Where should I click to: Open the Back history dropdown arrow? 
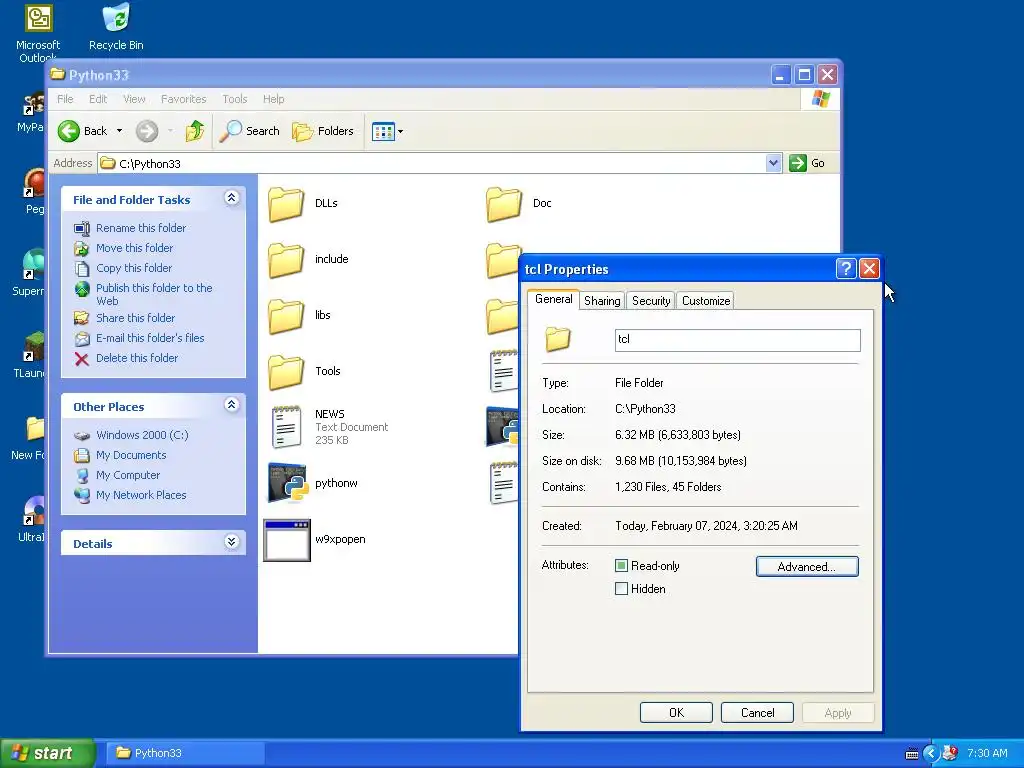[120, 131]
